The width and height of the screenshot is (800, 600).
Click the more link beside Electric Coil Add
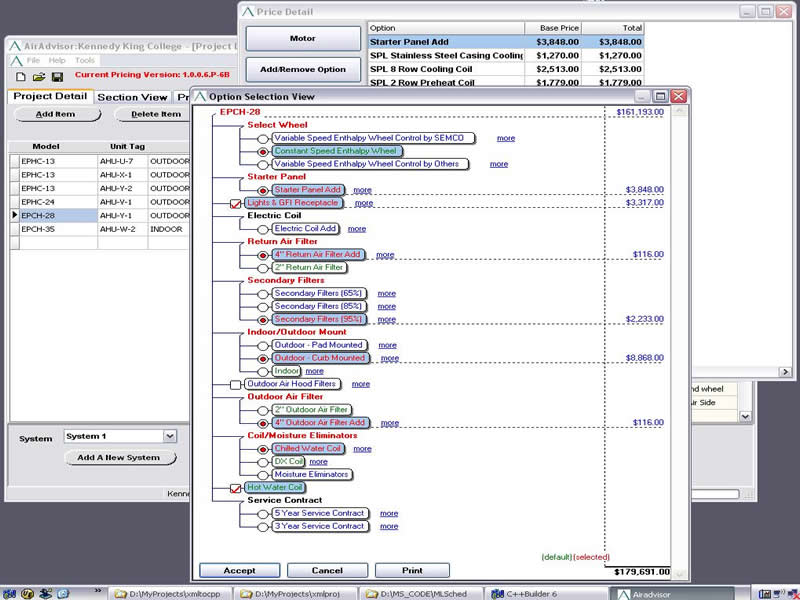coord(356,229)
